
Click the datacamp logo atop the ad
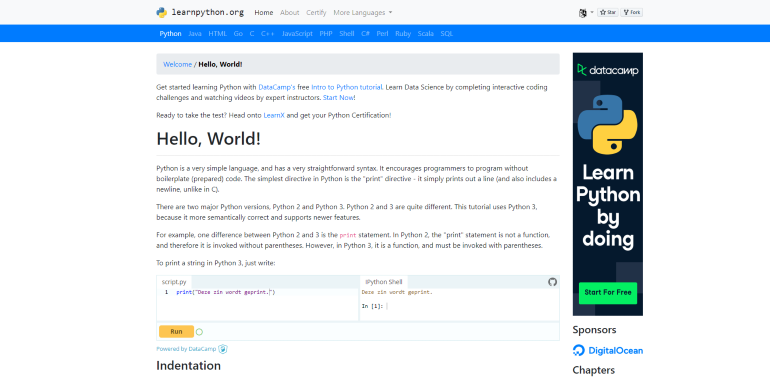coord(607,70)
